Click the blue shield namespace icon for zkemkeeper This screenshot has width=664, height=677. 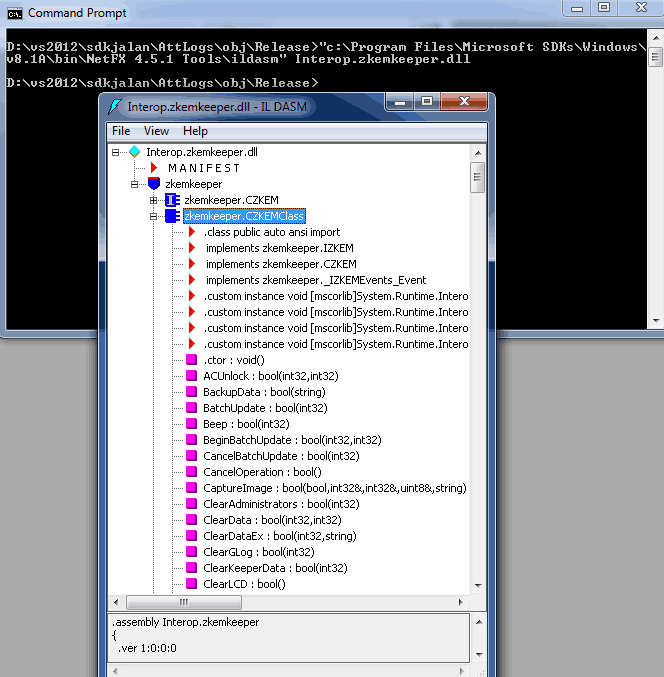click(154, 183)
